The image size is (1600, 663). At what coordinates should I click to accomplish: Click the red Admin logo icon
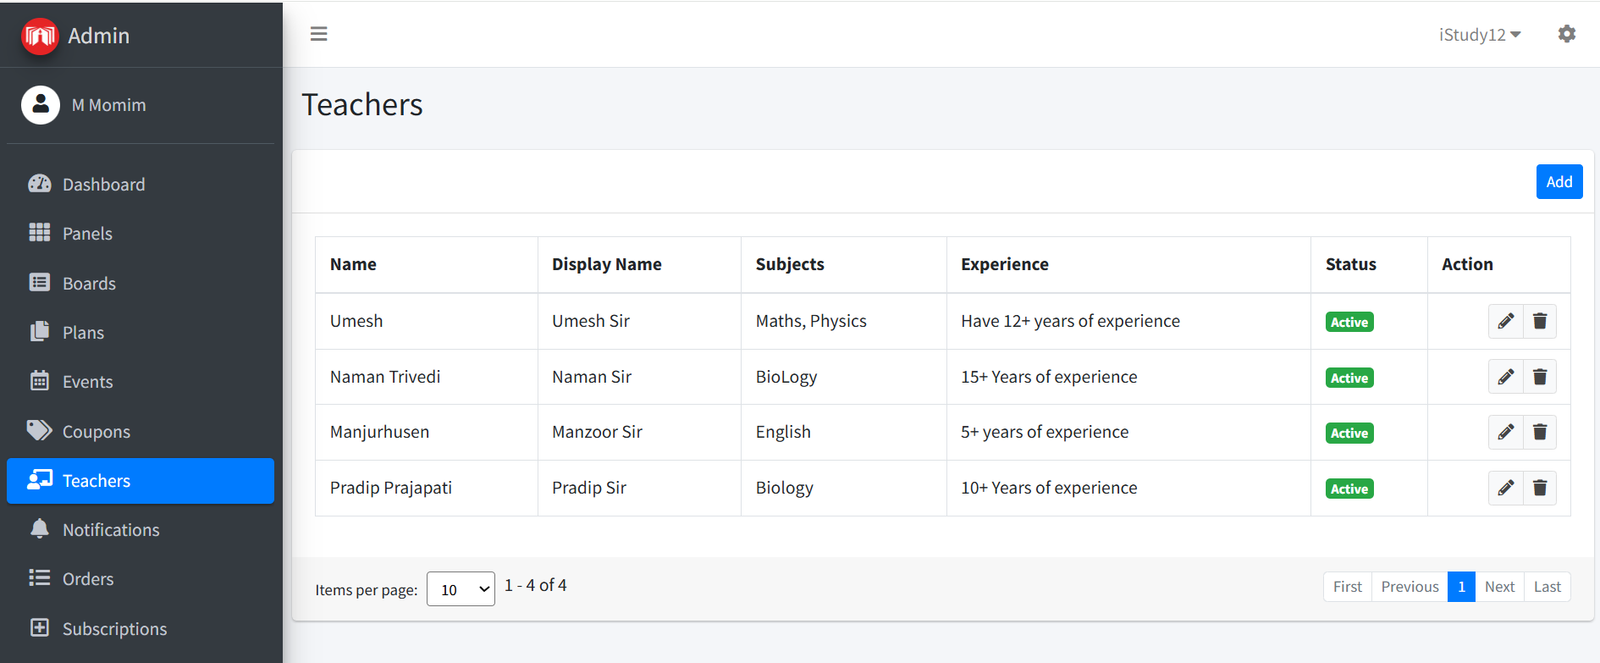40,36
